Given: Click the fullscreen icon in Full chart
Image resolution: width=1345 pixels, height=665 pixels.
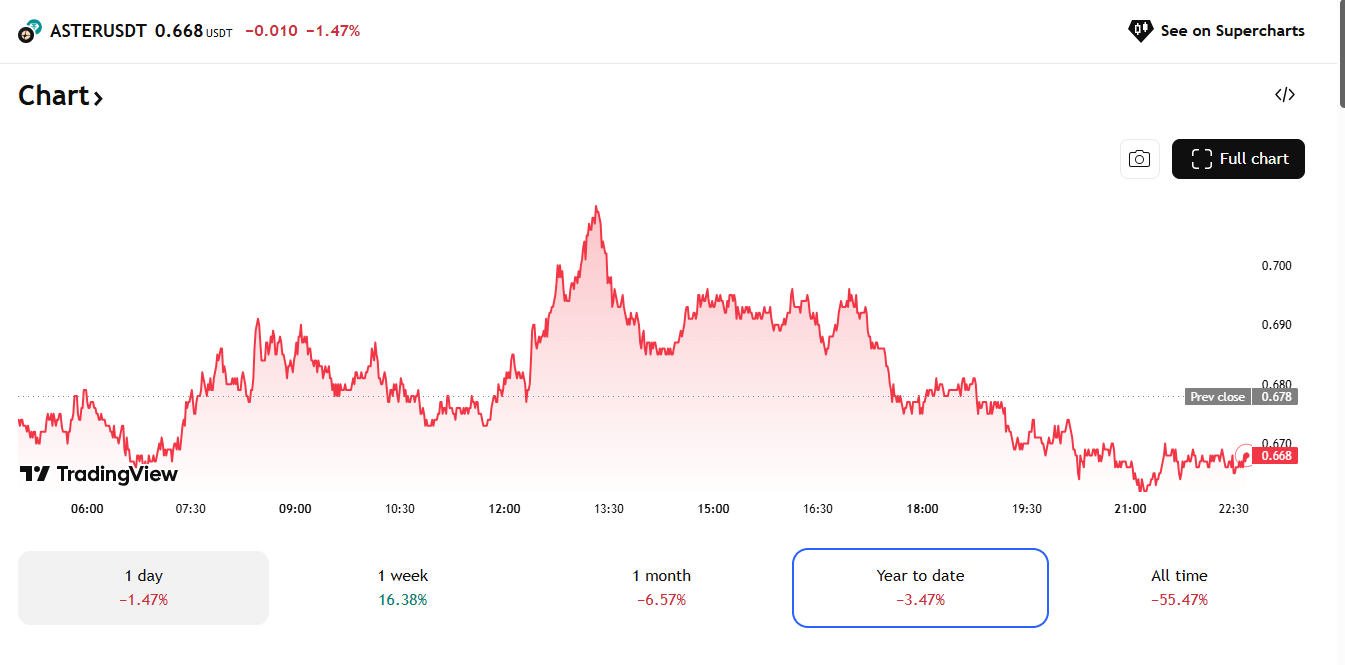Looking at the screenshot, I should (x=1202, y=159).
